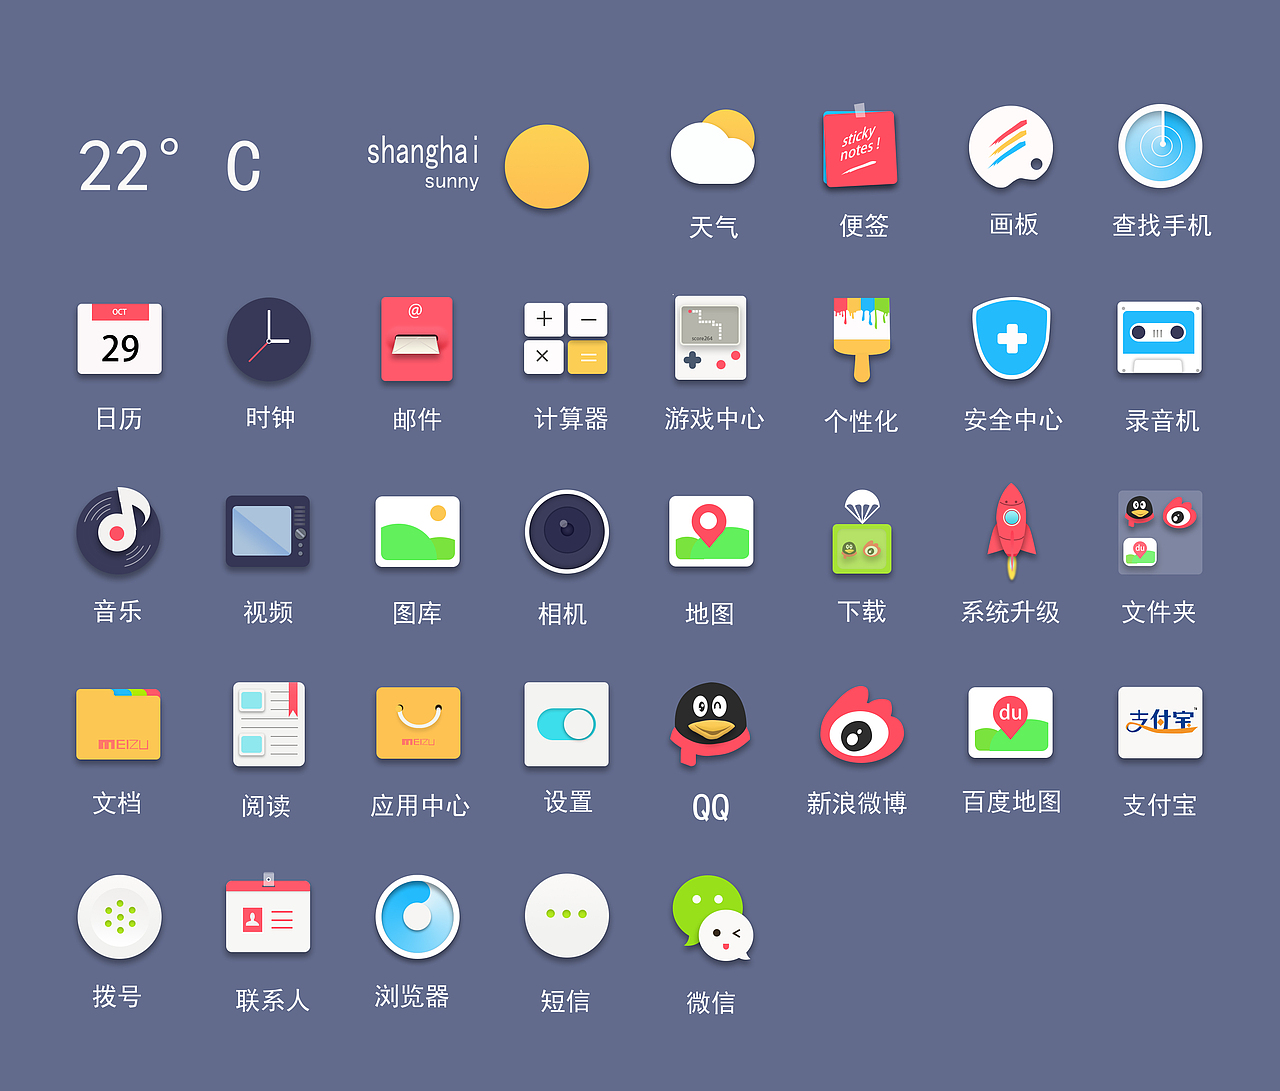Viewport: 1280px width, 1091px height.
Task: Launch the 音乐 vinyl music icon
Action: (x=118, y=530)
